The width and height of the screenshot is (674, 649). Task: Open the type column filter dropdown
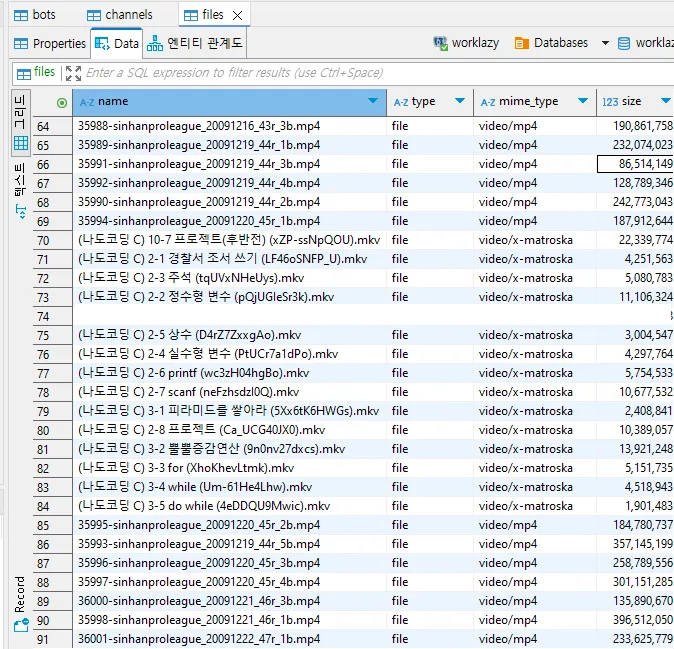(460, 101)
